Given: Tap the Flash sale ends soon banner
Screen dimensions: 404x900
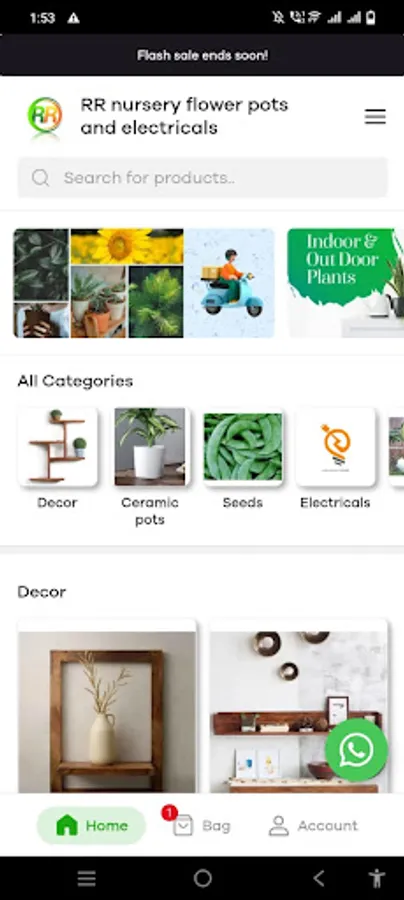Looking at the screenshot, I should click(x=202, y=56).
